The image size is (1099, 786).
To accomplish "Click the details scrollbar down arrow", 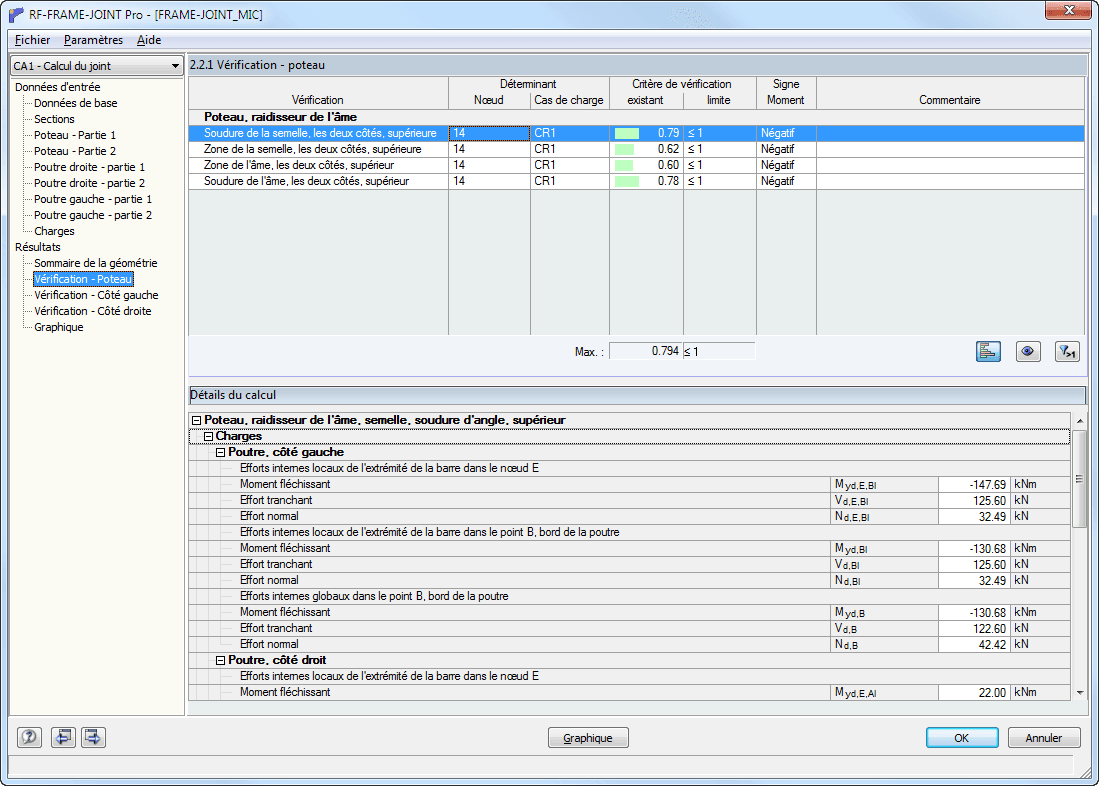I will click(x=1079, y=693).
